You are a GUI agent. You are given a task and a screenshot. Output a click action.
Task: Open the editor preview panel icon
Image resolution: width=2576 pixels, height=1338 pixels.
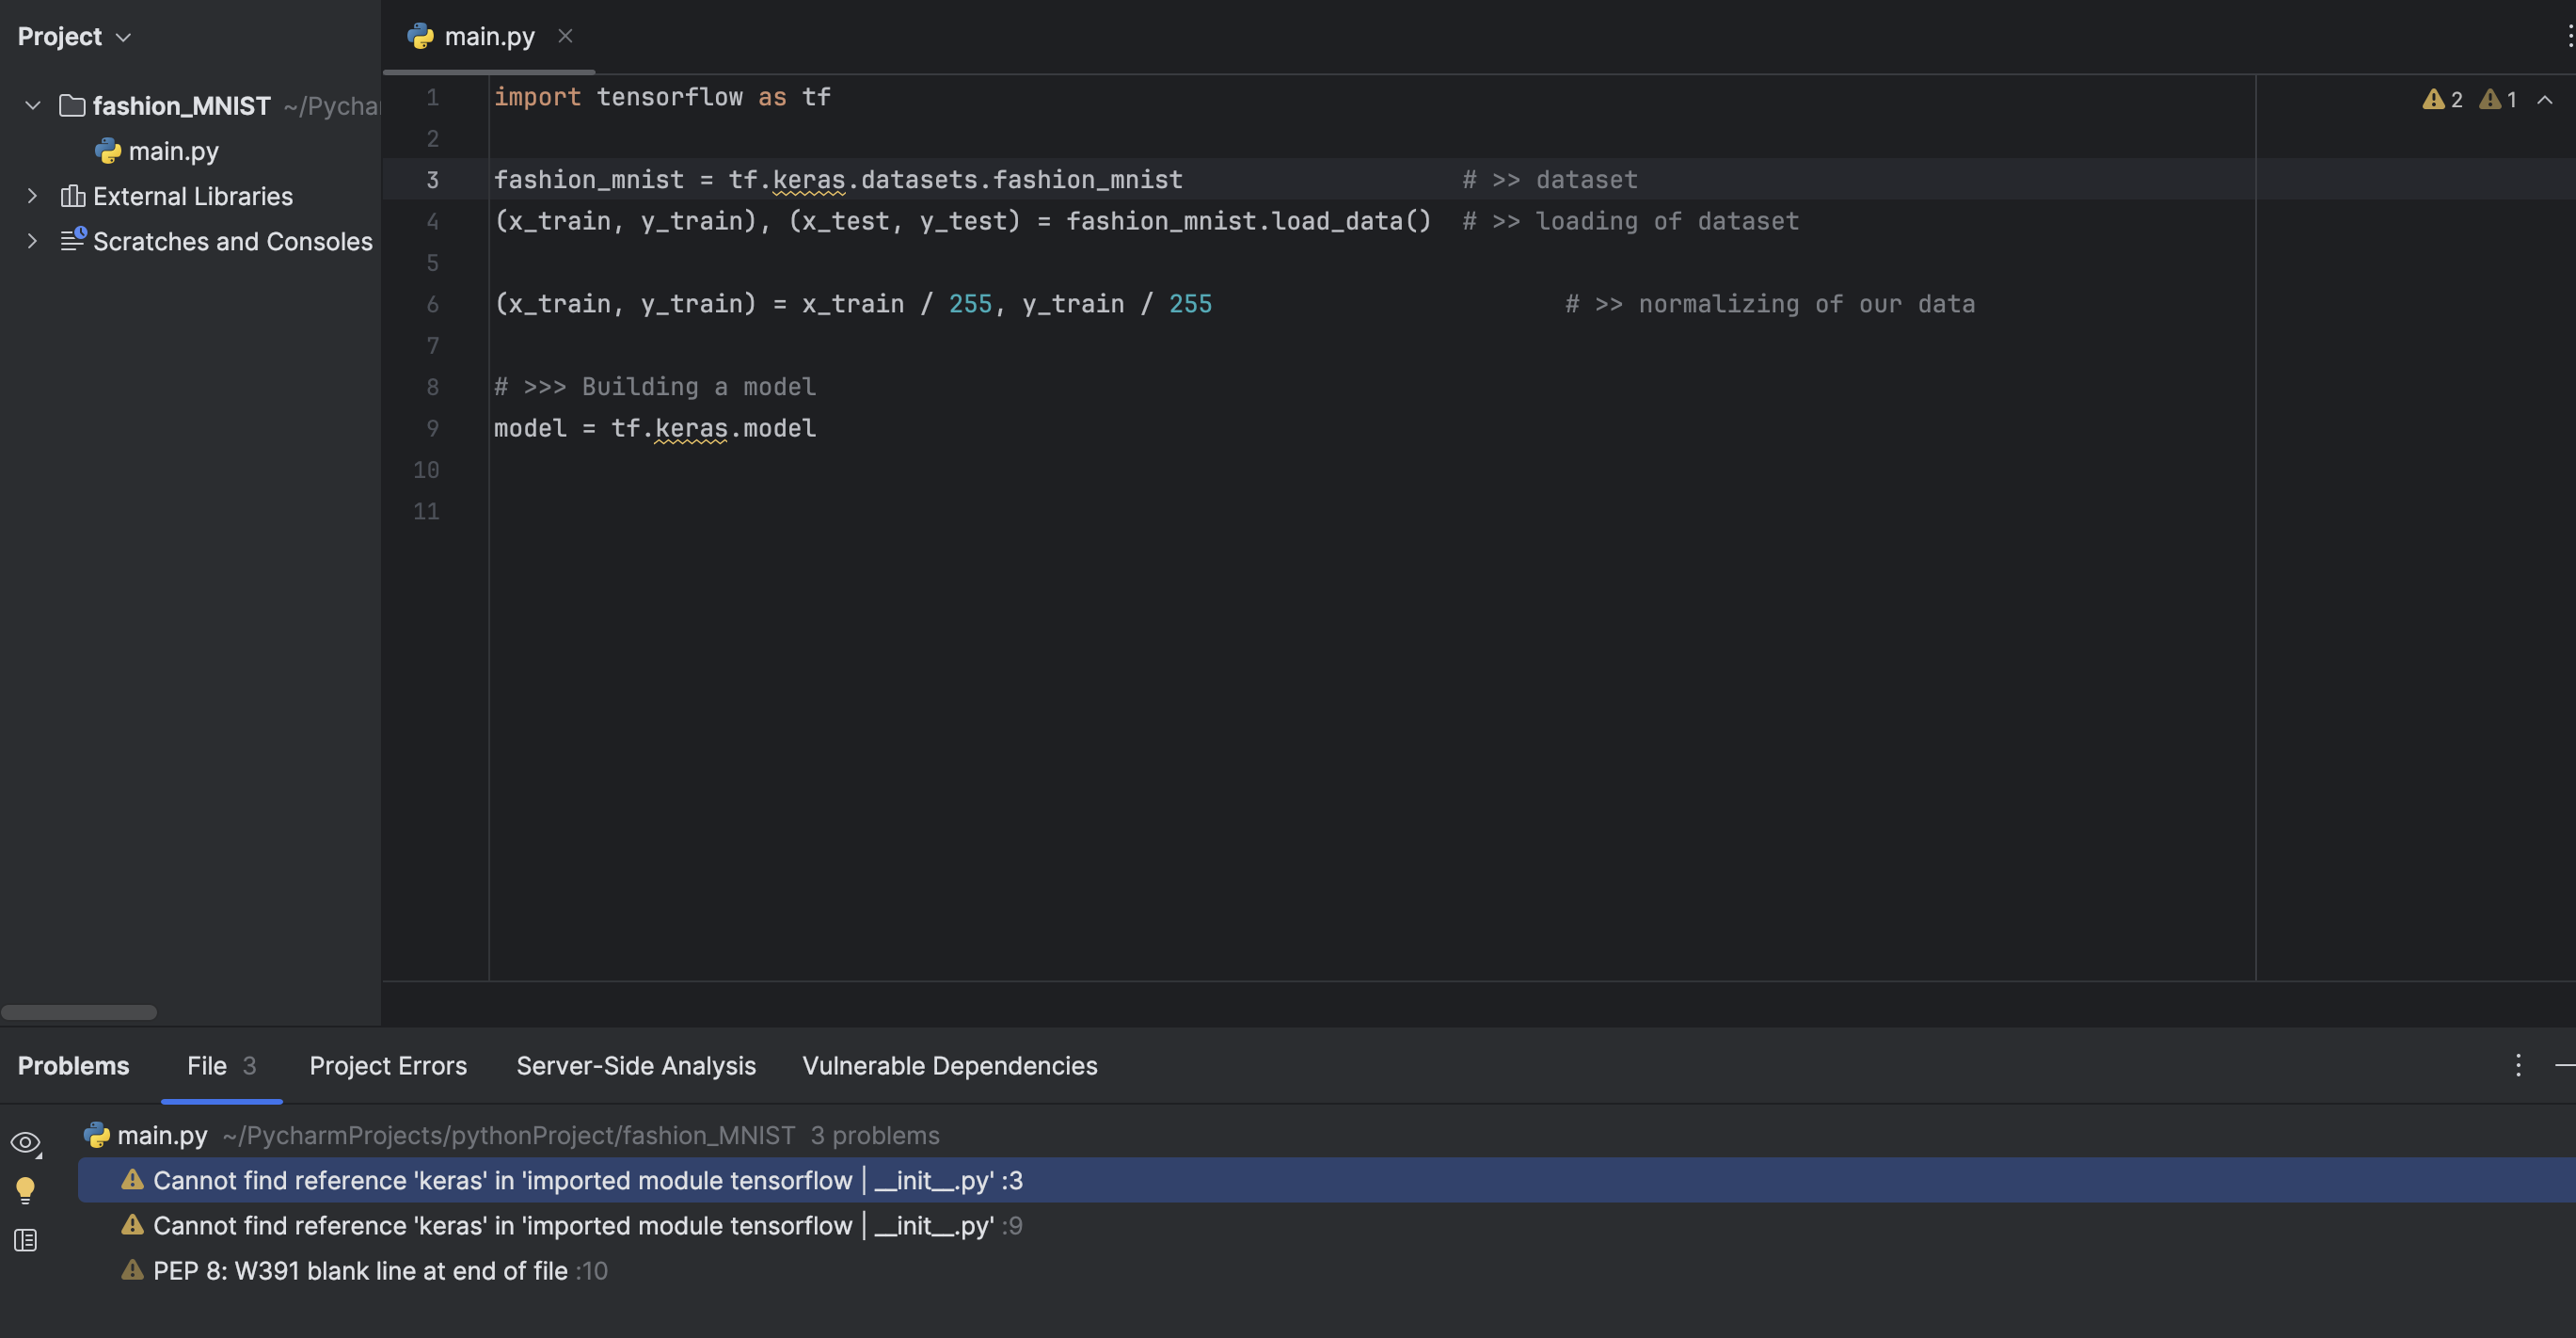(x=25, y=1240)
